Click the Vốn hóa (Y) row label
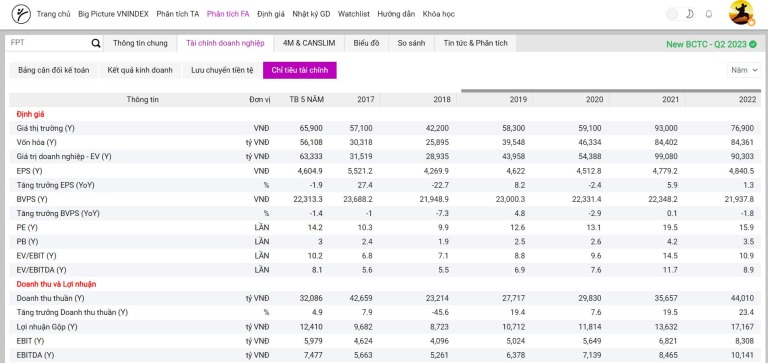768x363 pixels. [36, 142]
